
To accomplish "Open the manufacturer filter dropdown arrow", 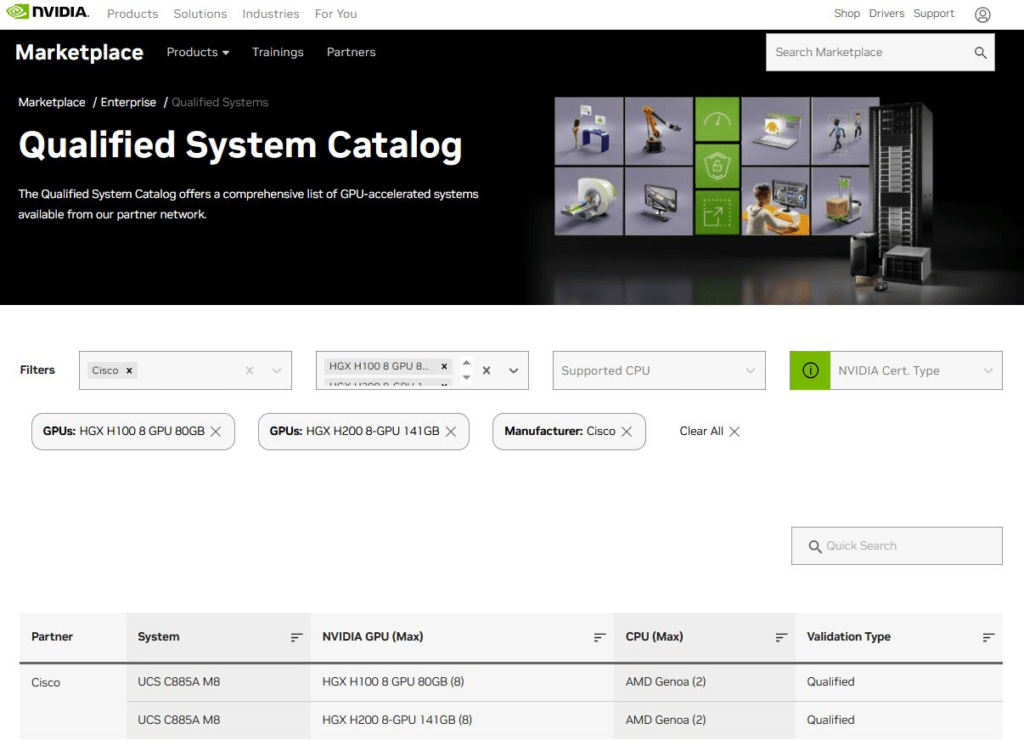I will (x=277, y=370).
